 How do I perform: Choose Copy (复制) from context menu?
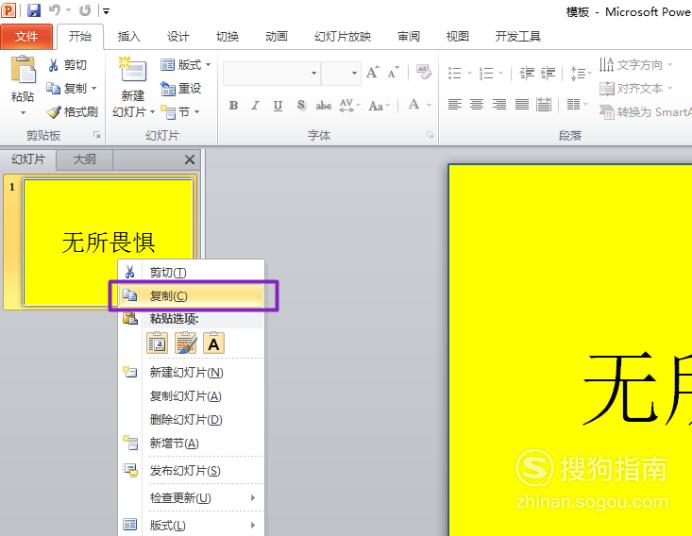pos(191,296)
